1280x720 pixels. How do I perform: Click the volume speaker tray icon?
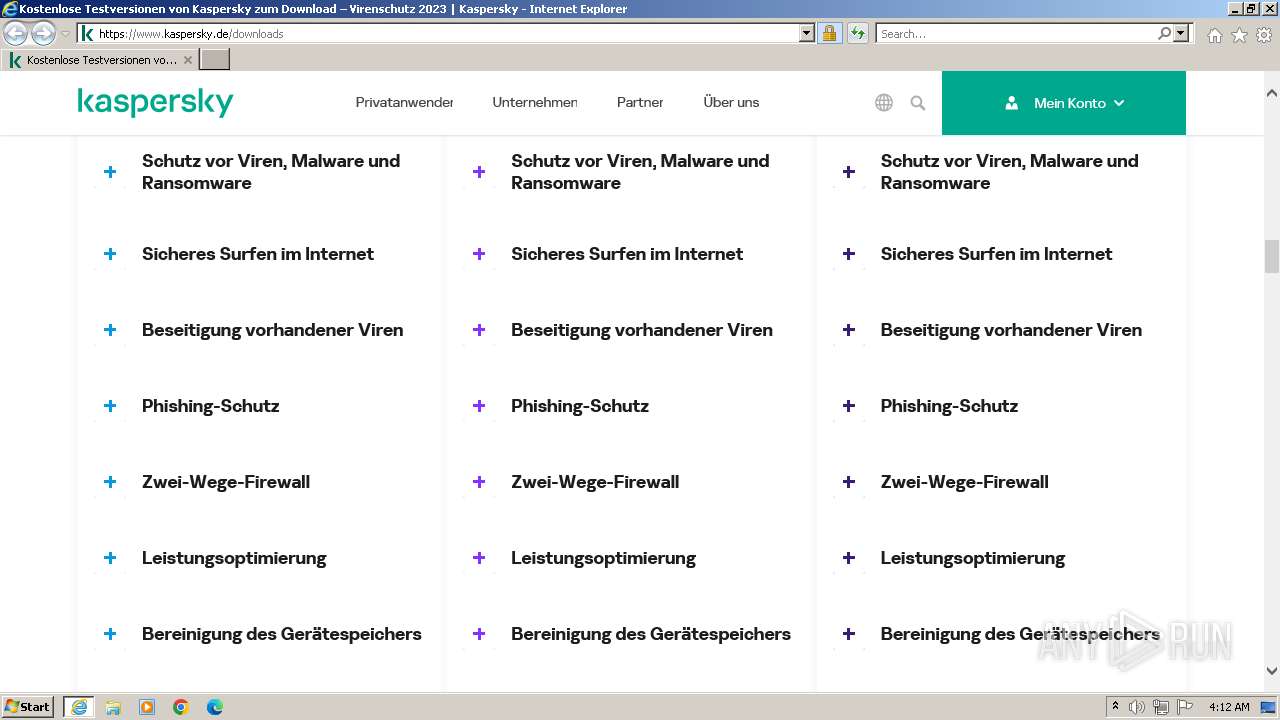tap(1137, 707)
